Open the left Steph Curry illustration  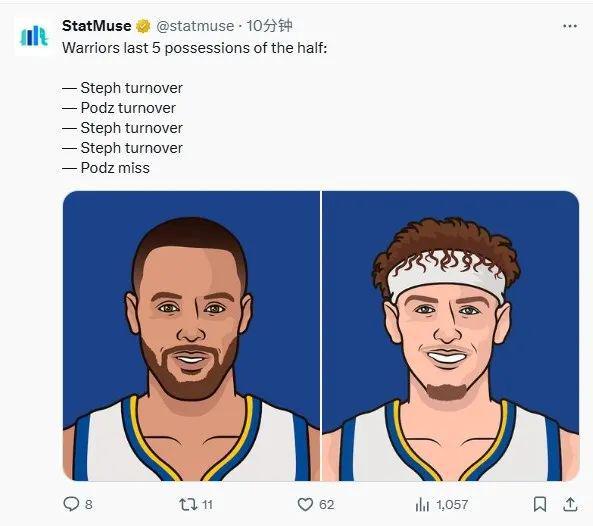191,336
